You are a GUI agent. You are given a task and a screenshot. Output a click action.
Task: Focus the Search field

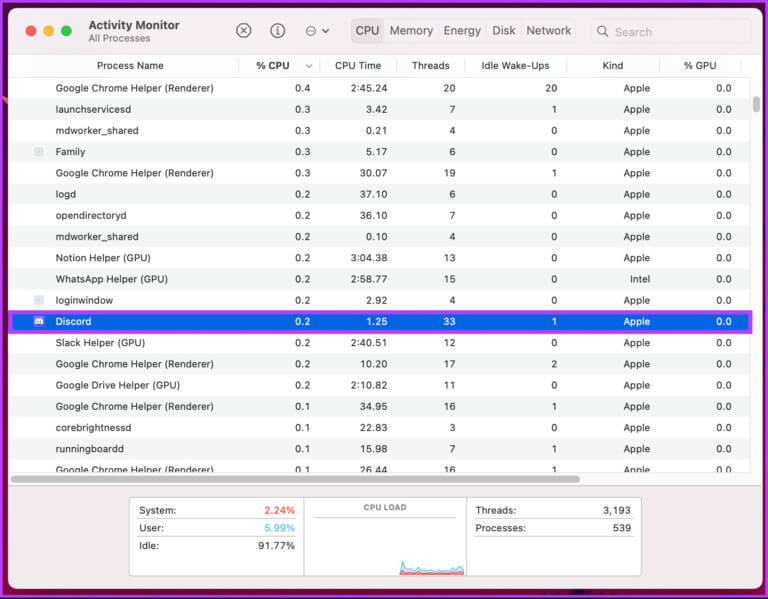point(671,32)
